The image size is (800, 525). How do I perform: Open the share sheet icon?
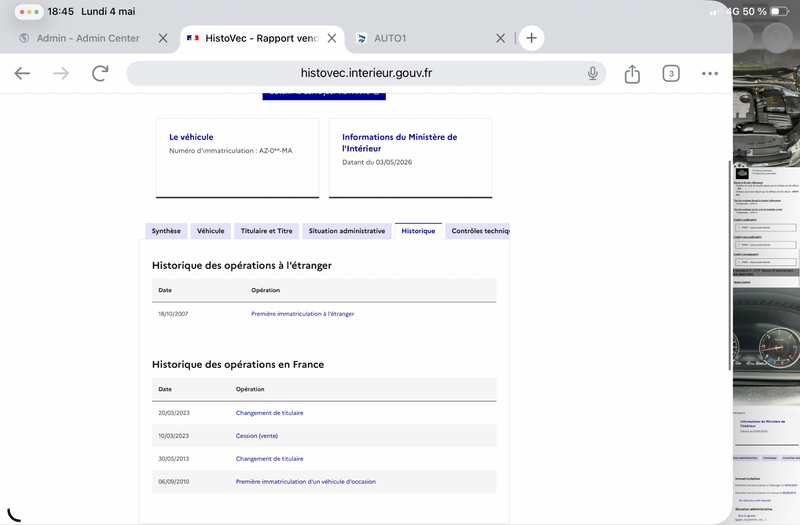[632, 73]
